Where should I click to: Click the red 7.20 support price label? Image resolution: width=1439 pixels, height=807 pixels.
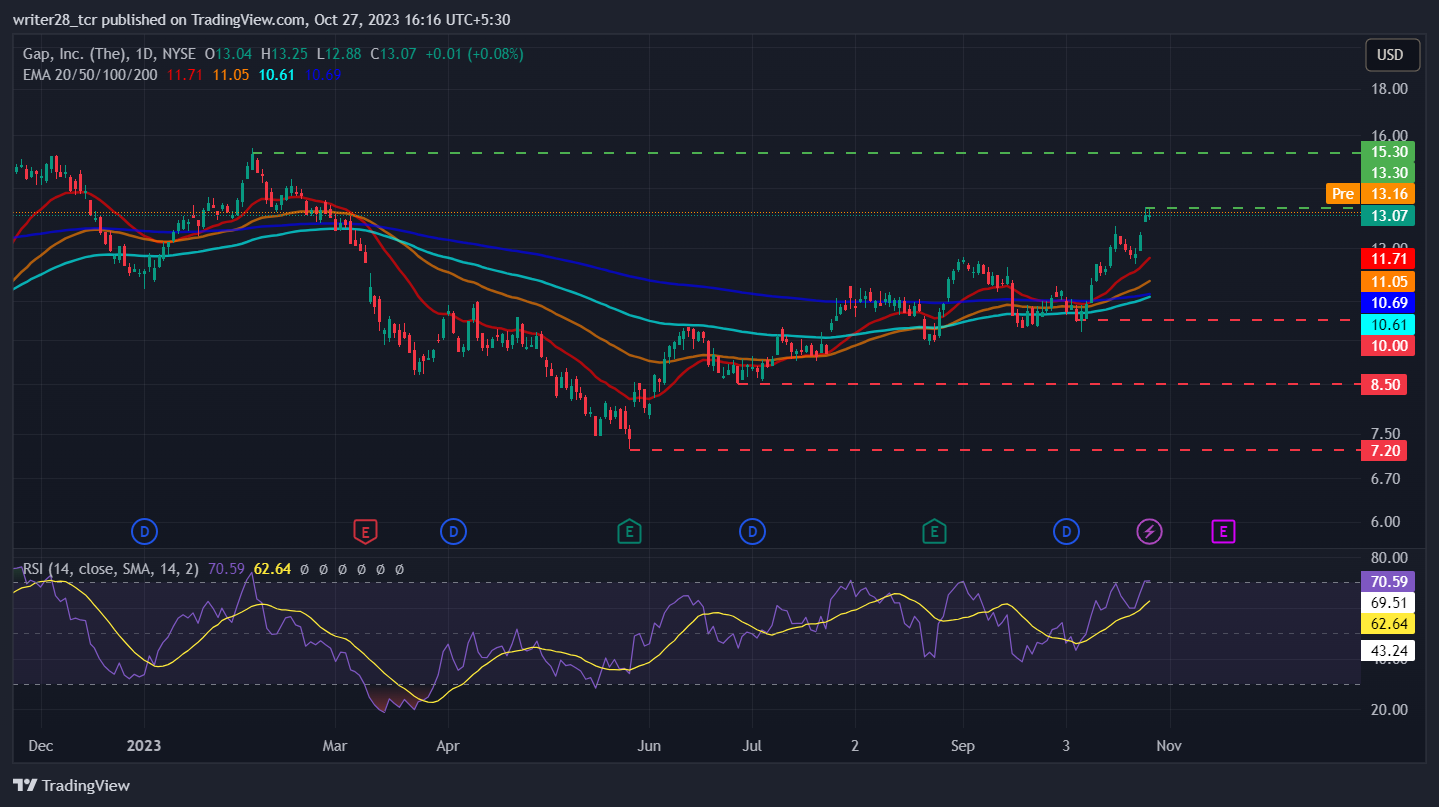tap(1385, 451)
